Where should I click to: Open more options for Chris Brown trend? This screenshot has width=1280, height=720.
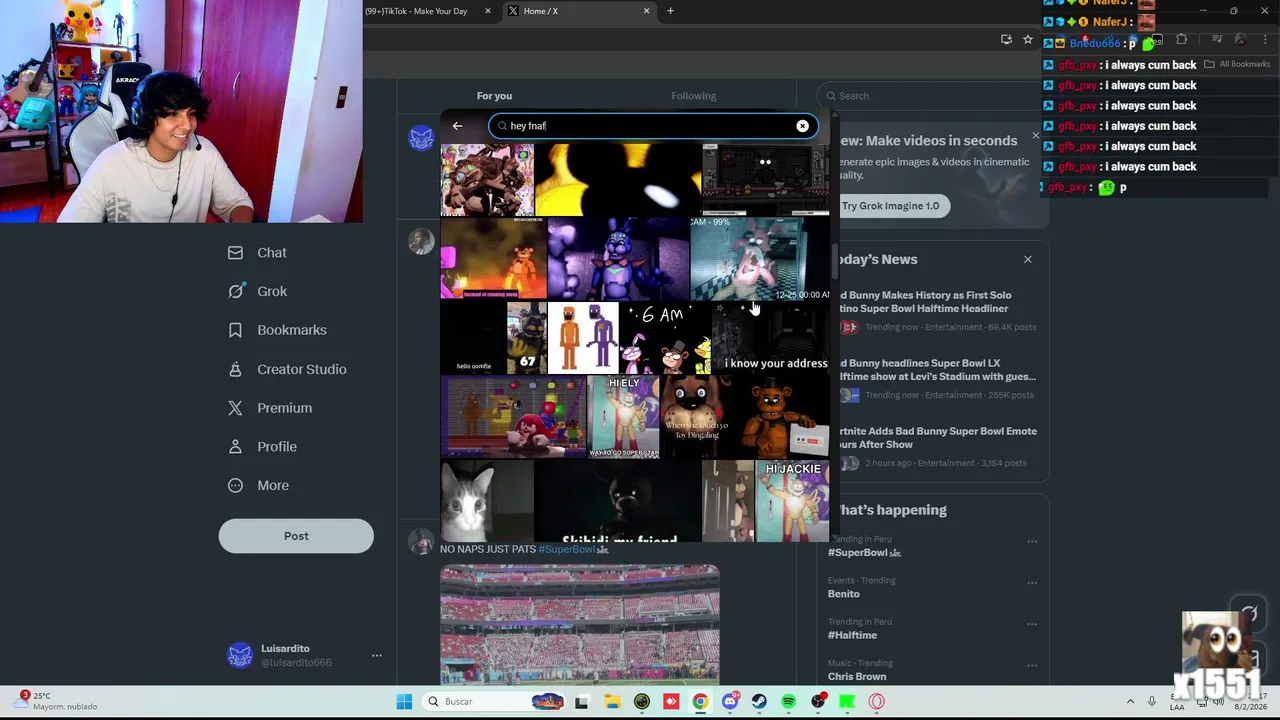tap(1032, 666)
